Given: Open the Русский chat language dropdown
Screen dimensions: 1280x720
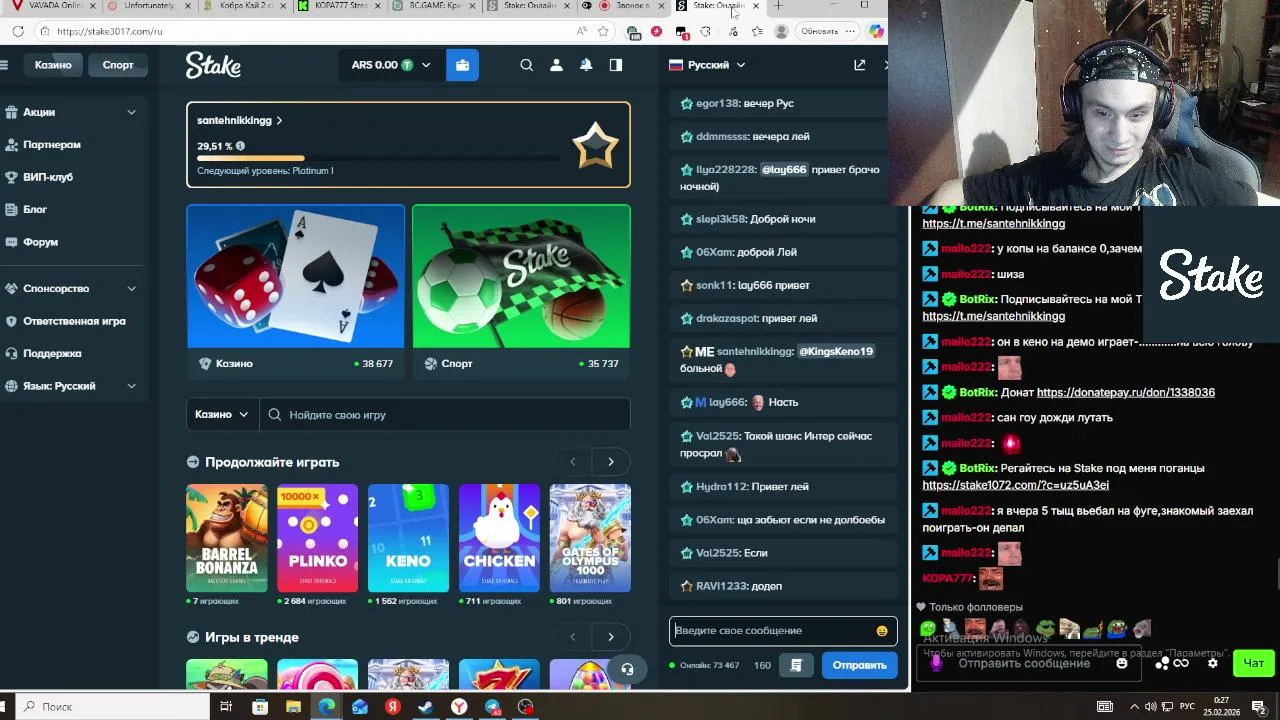Looking at the screenshot, I should [x=707, y=65].
